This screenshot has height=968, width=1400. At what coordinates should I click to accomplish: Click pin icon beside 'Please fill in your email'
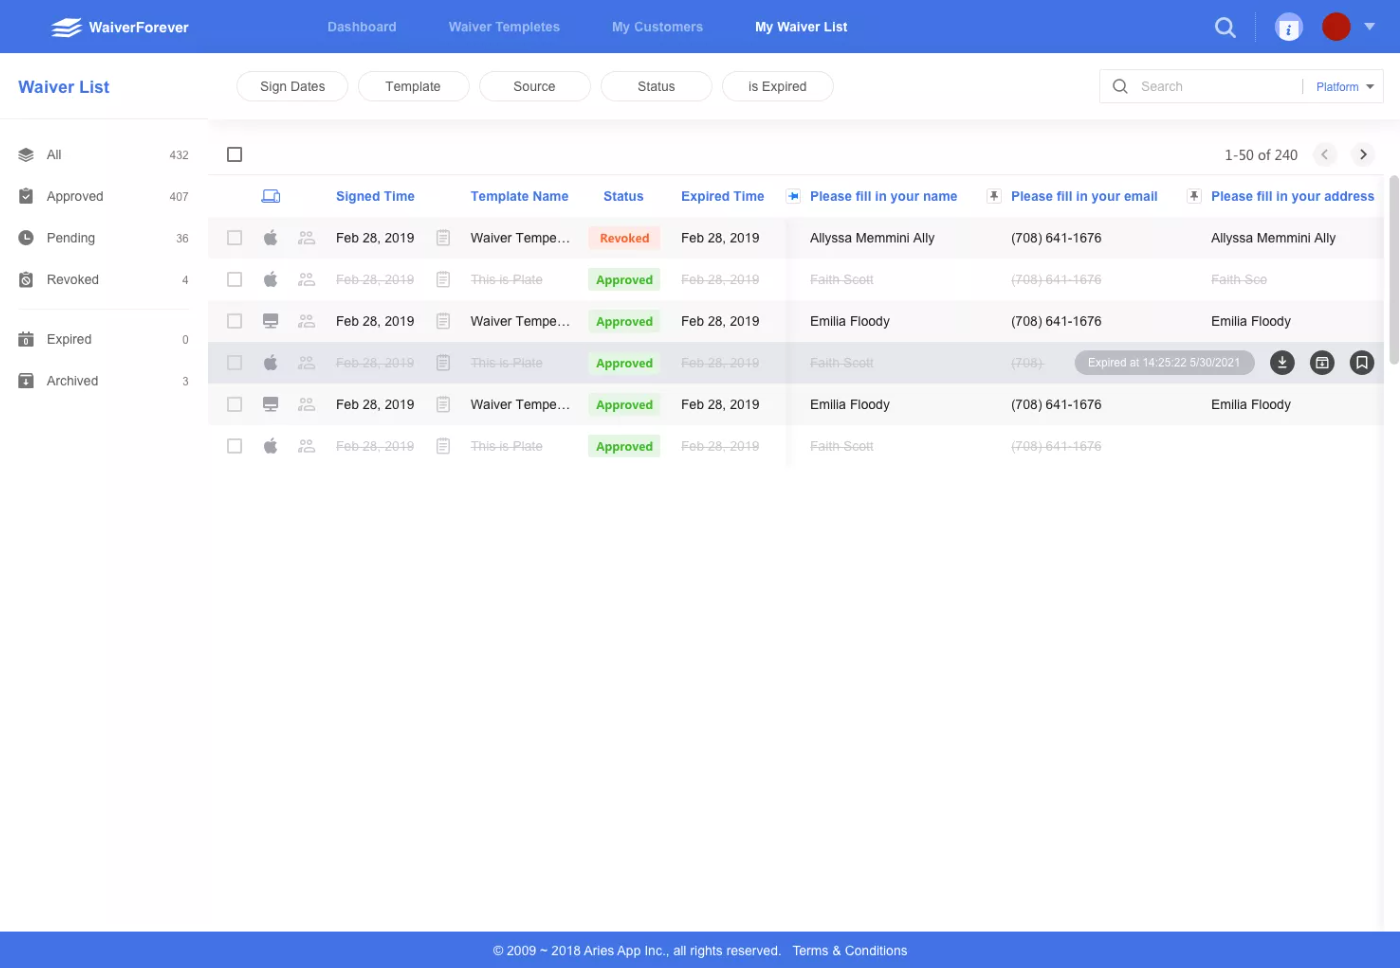pyautogui.click(x=994, y=196)
